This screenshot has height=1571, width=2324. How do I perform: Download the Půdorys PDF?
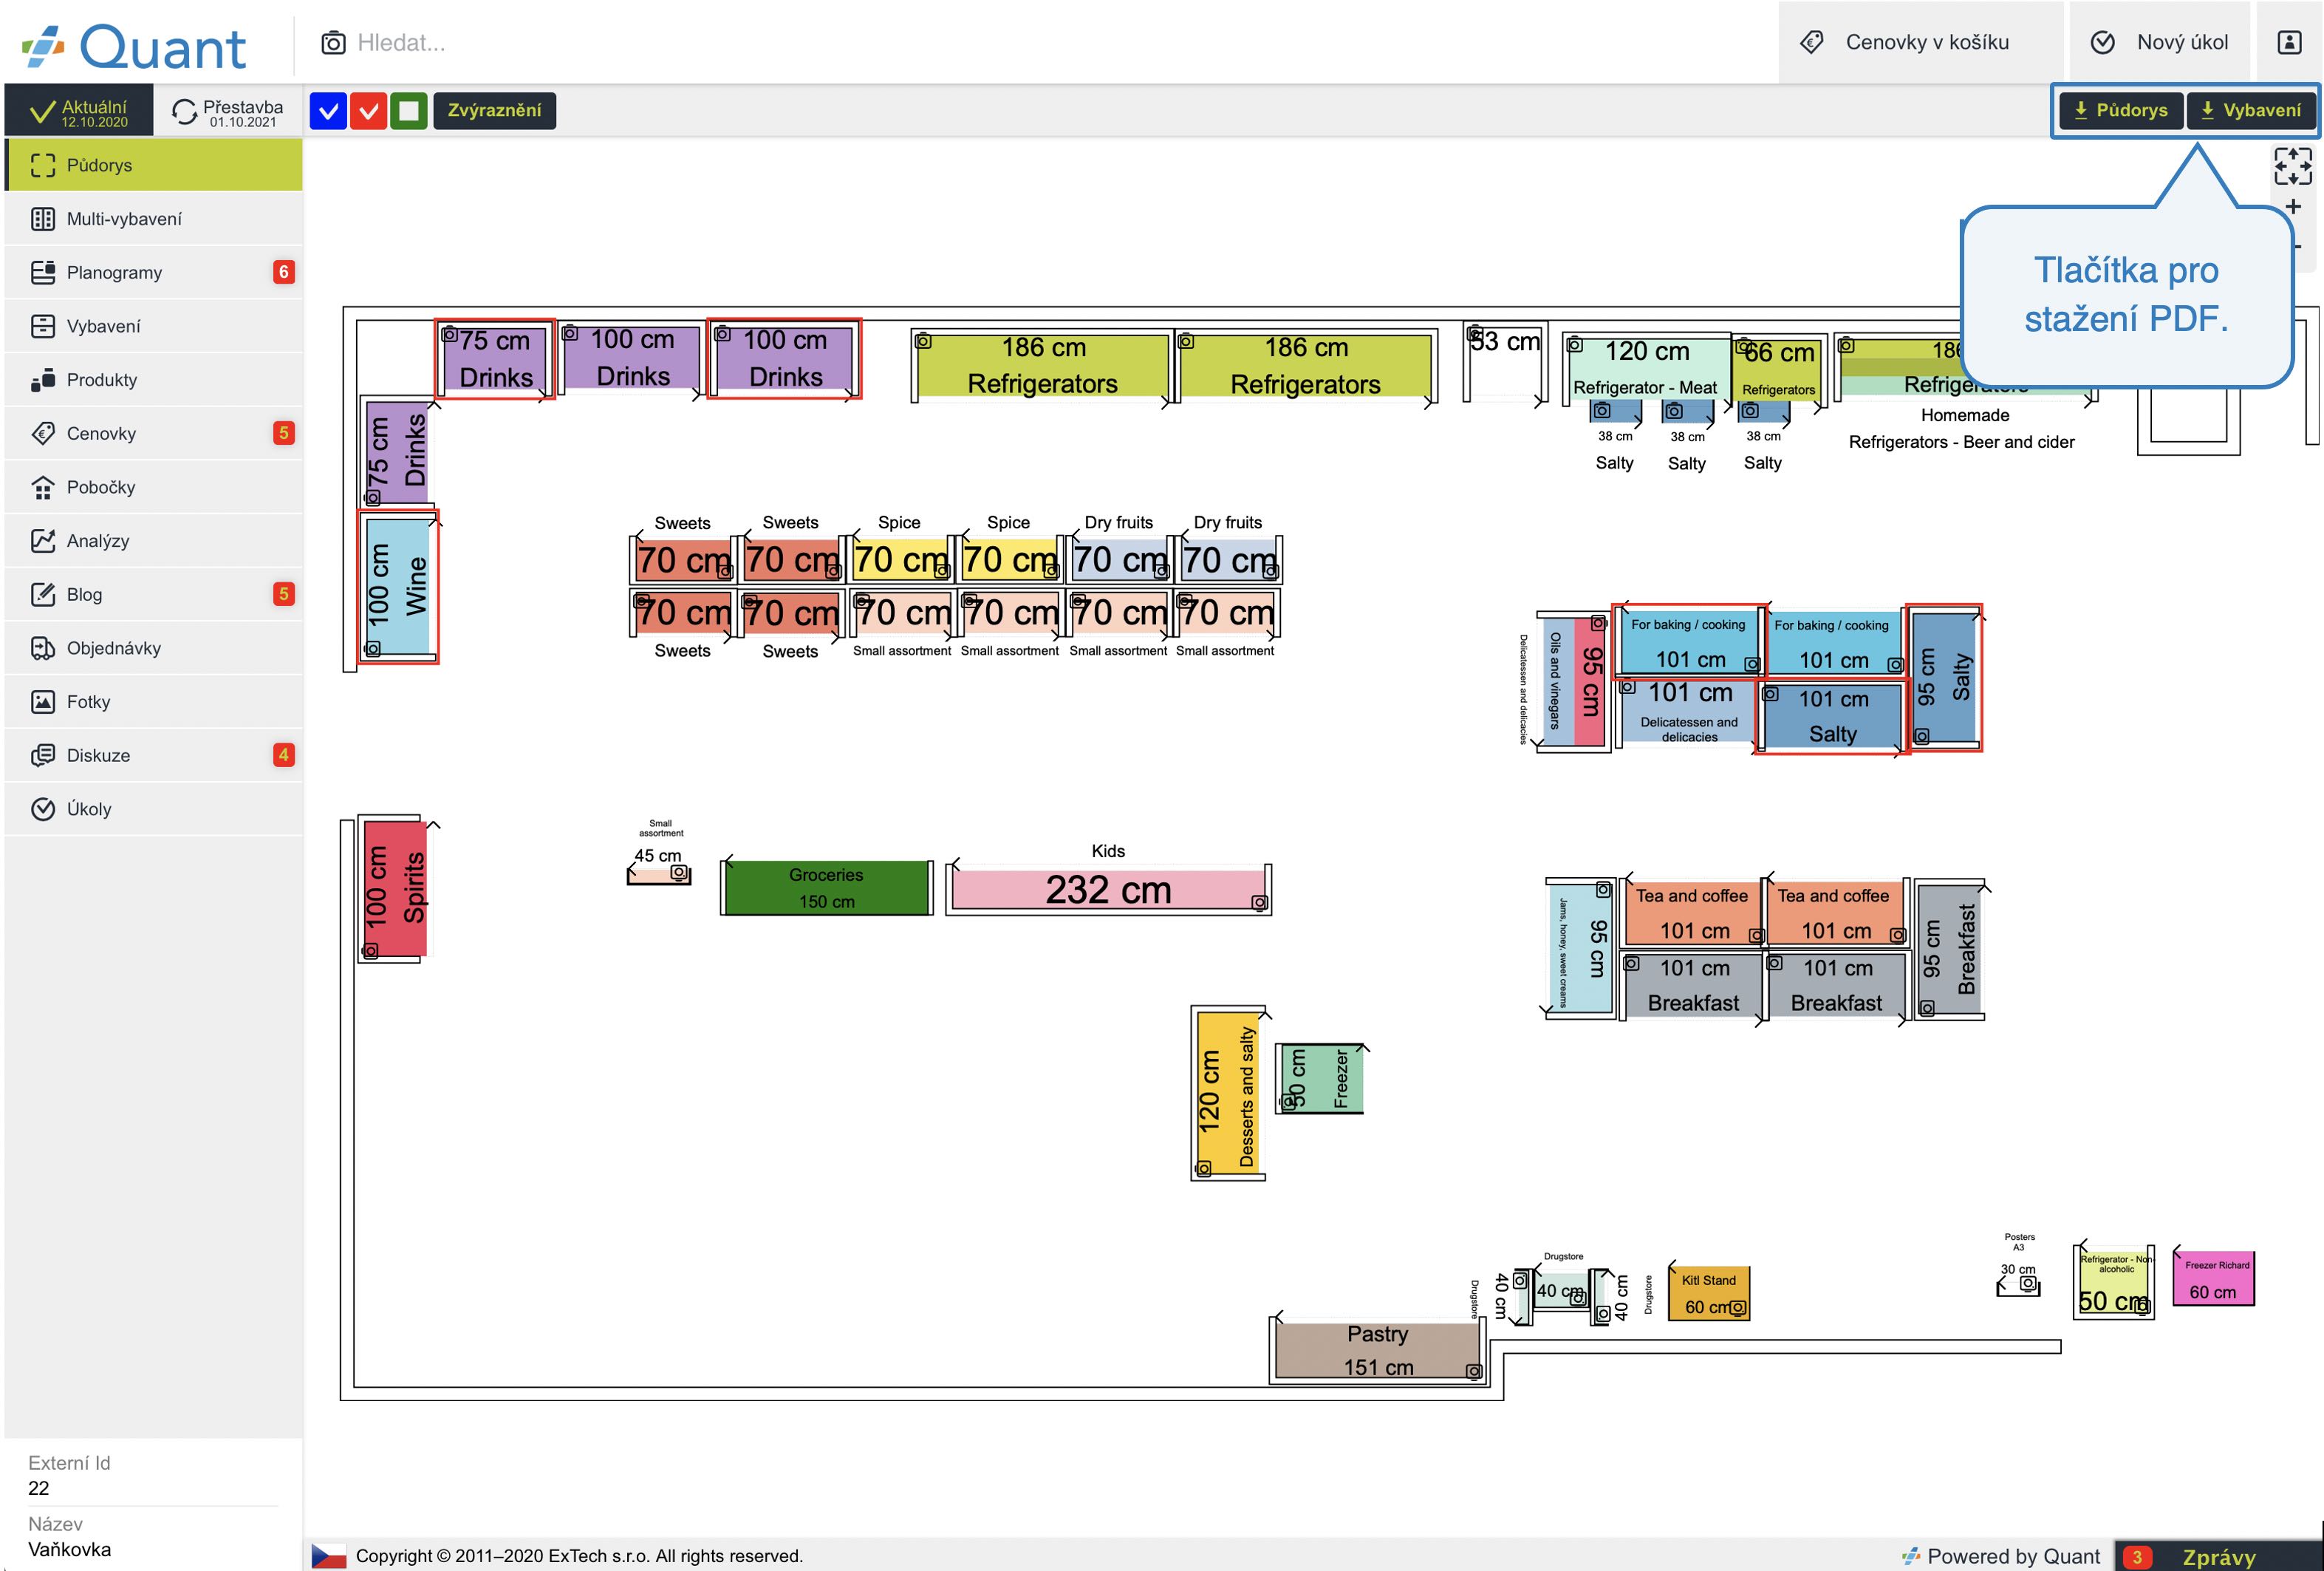2120,110
